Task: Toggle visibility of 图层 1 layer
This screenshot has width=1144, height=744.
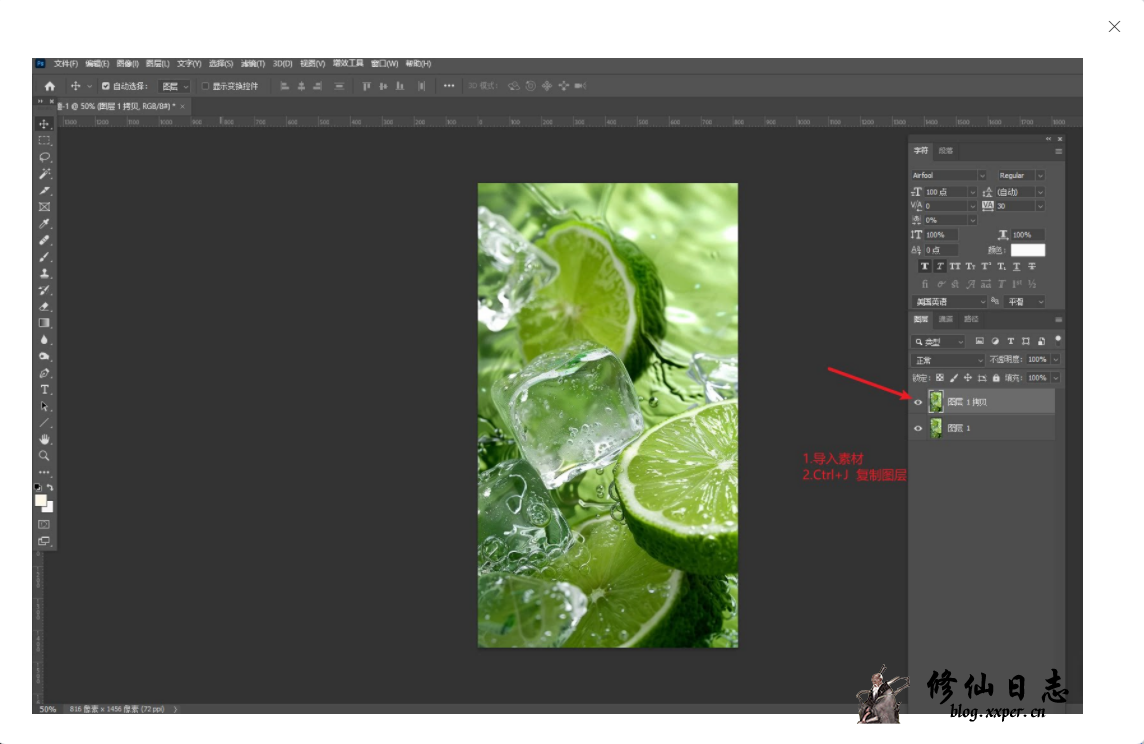Action: [918, 428]
